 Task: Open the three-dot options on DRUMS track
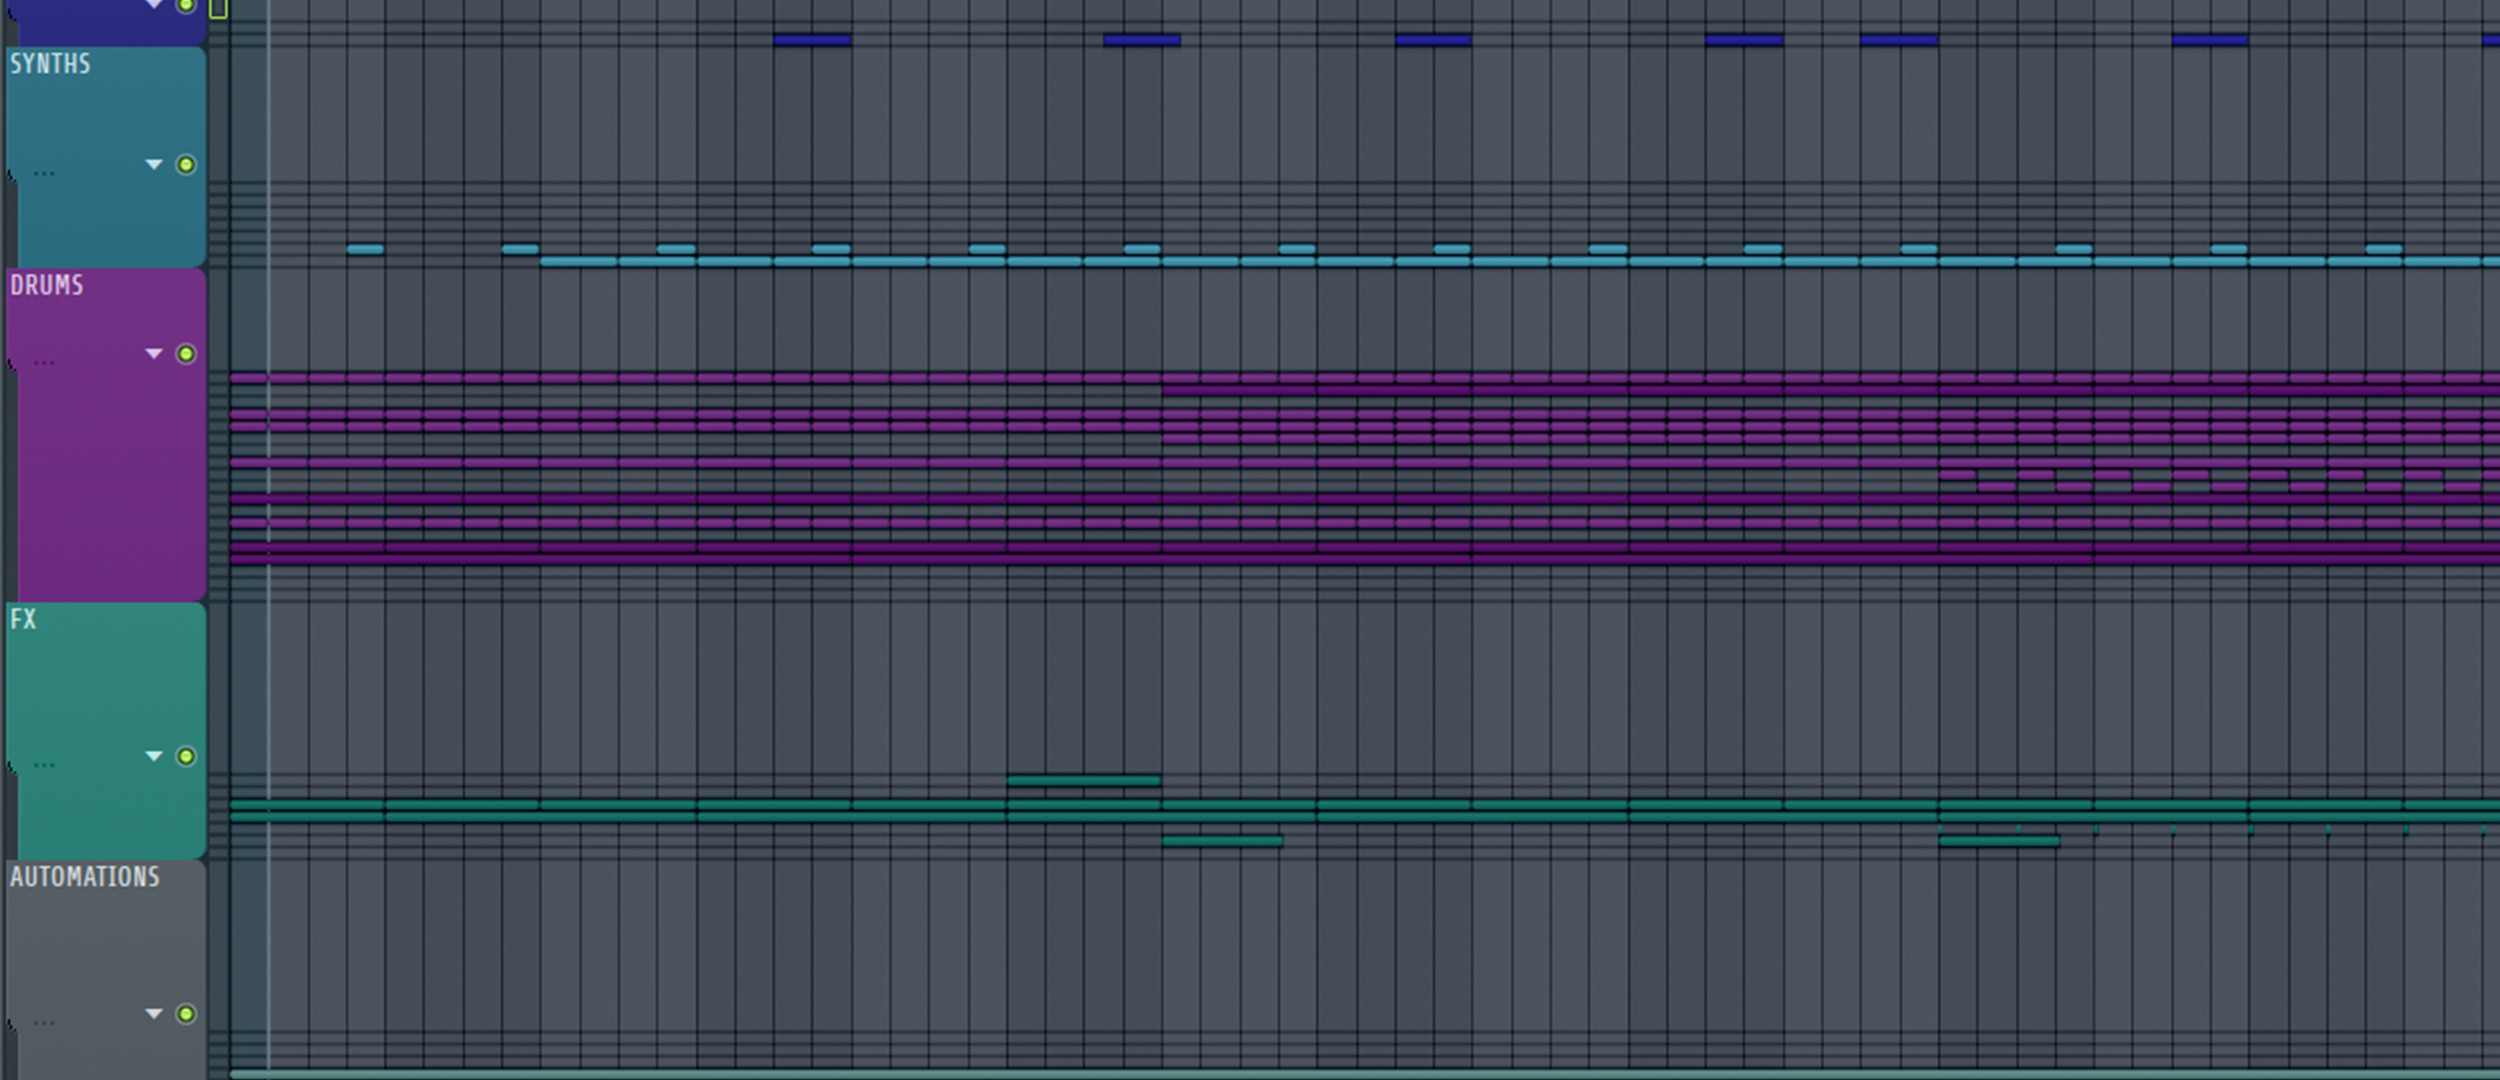44,363
